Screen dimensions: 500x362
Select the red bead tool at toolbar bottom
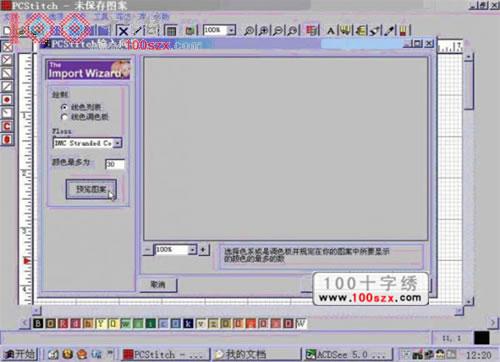pos(7,139)
